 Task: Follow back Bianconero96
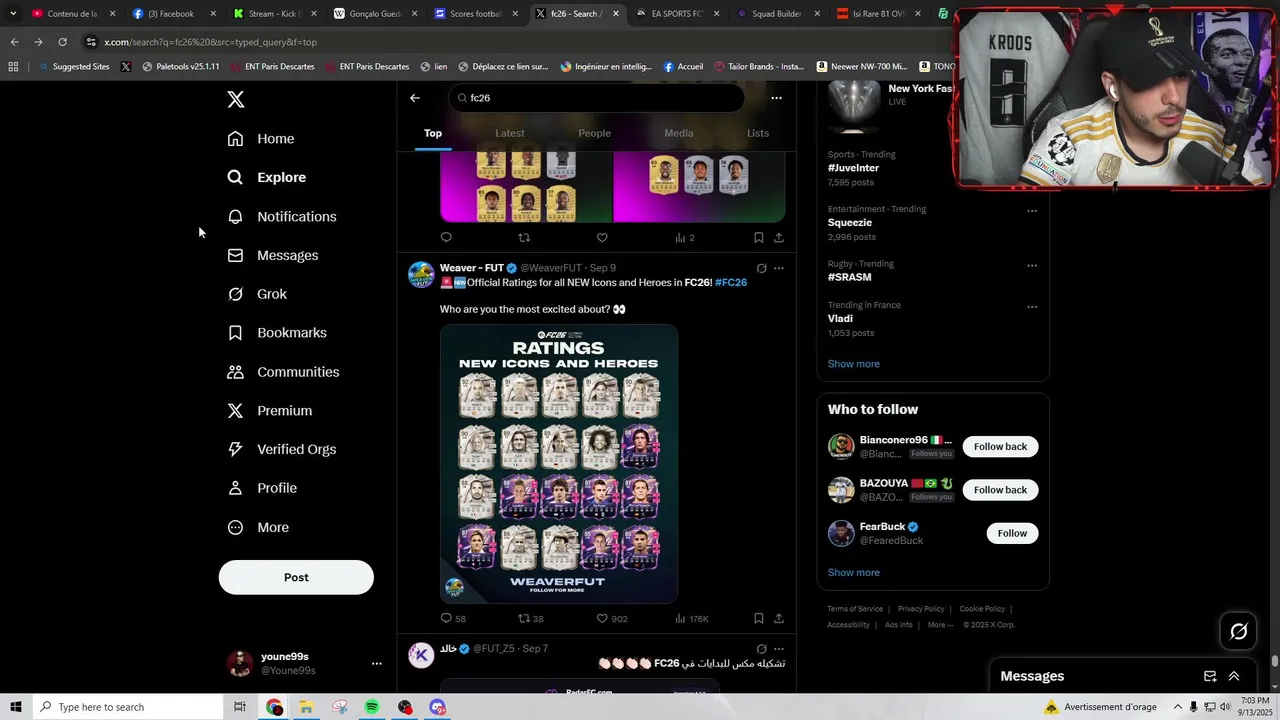pos(1000,447)
